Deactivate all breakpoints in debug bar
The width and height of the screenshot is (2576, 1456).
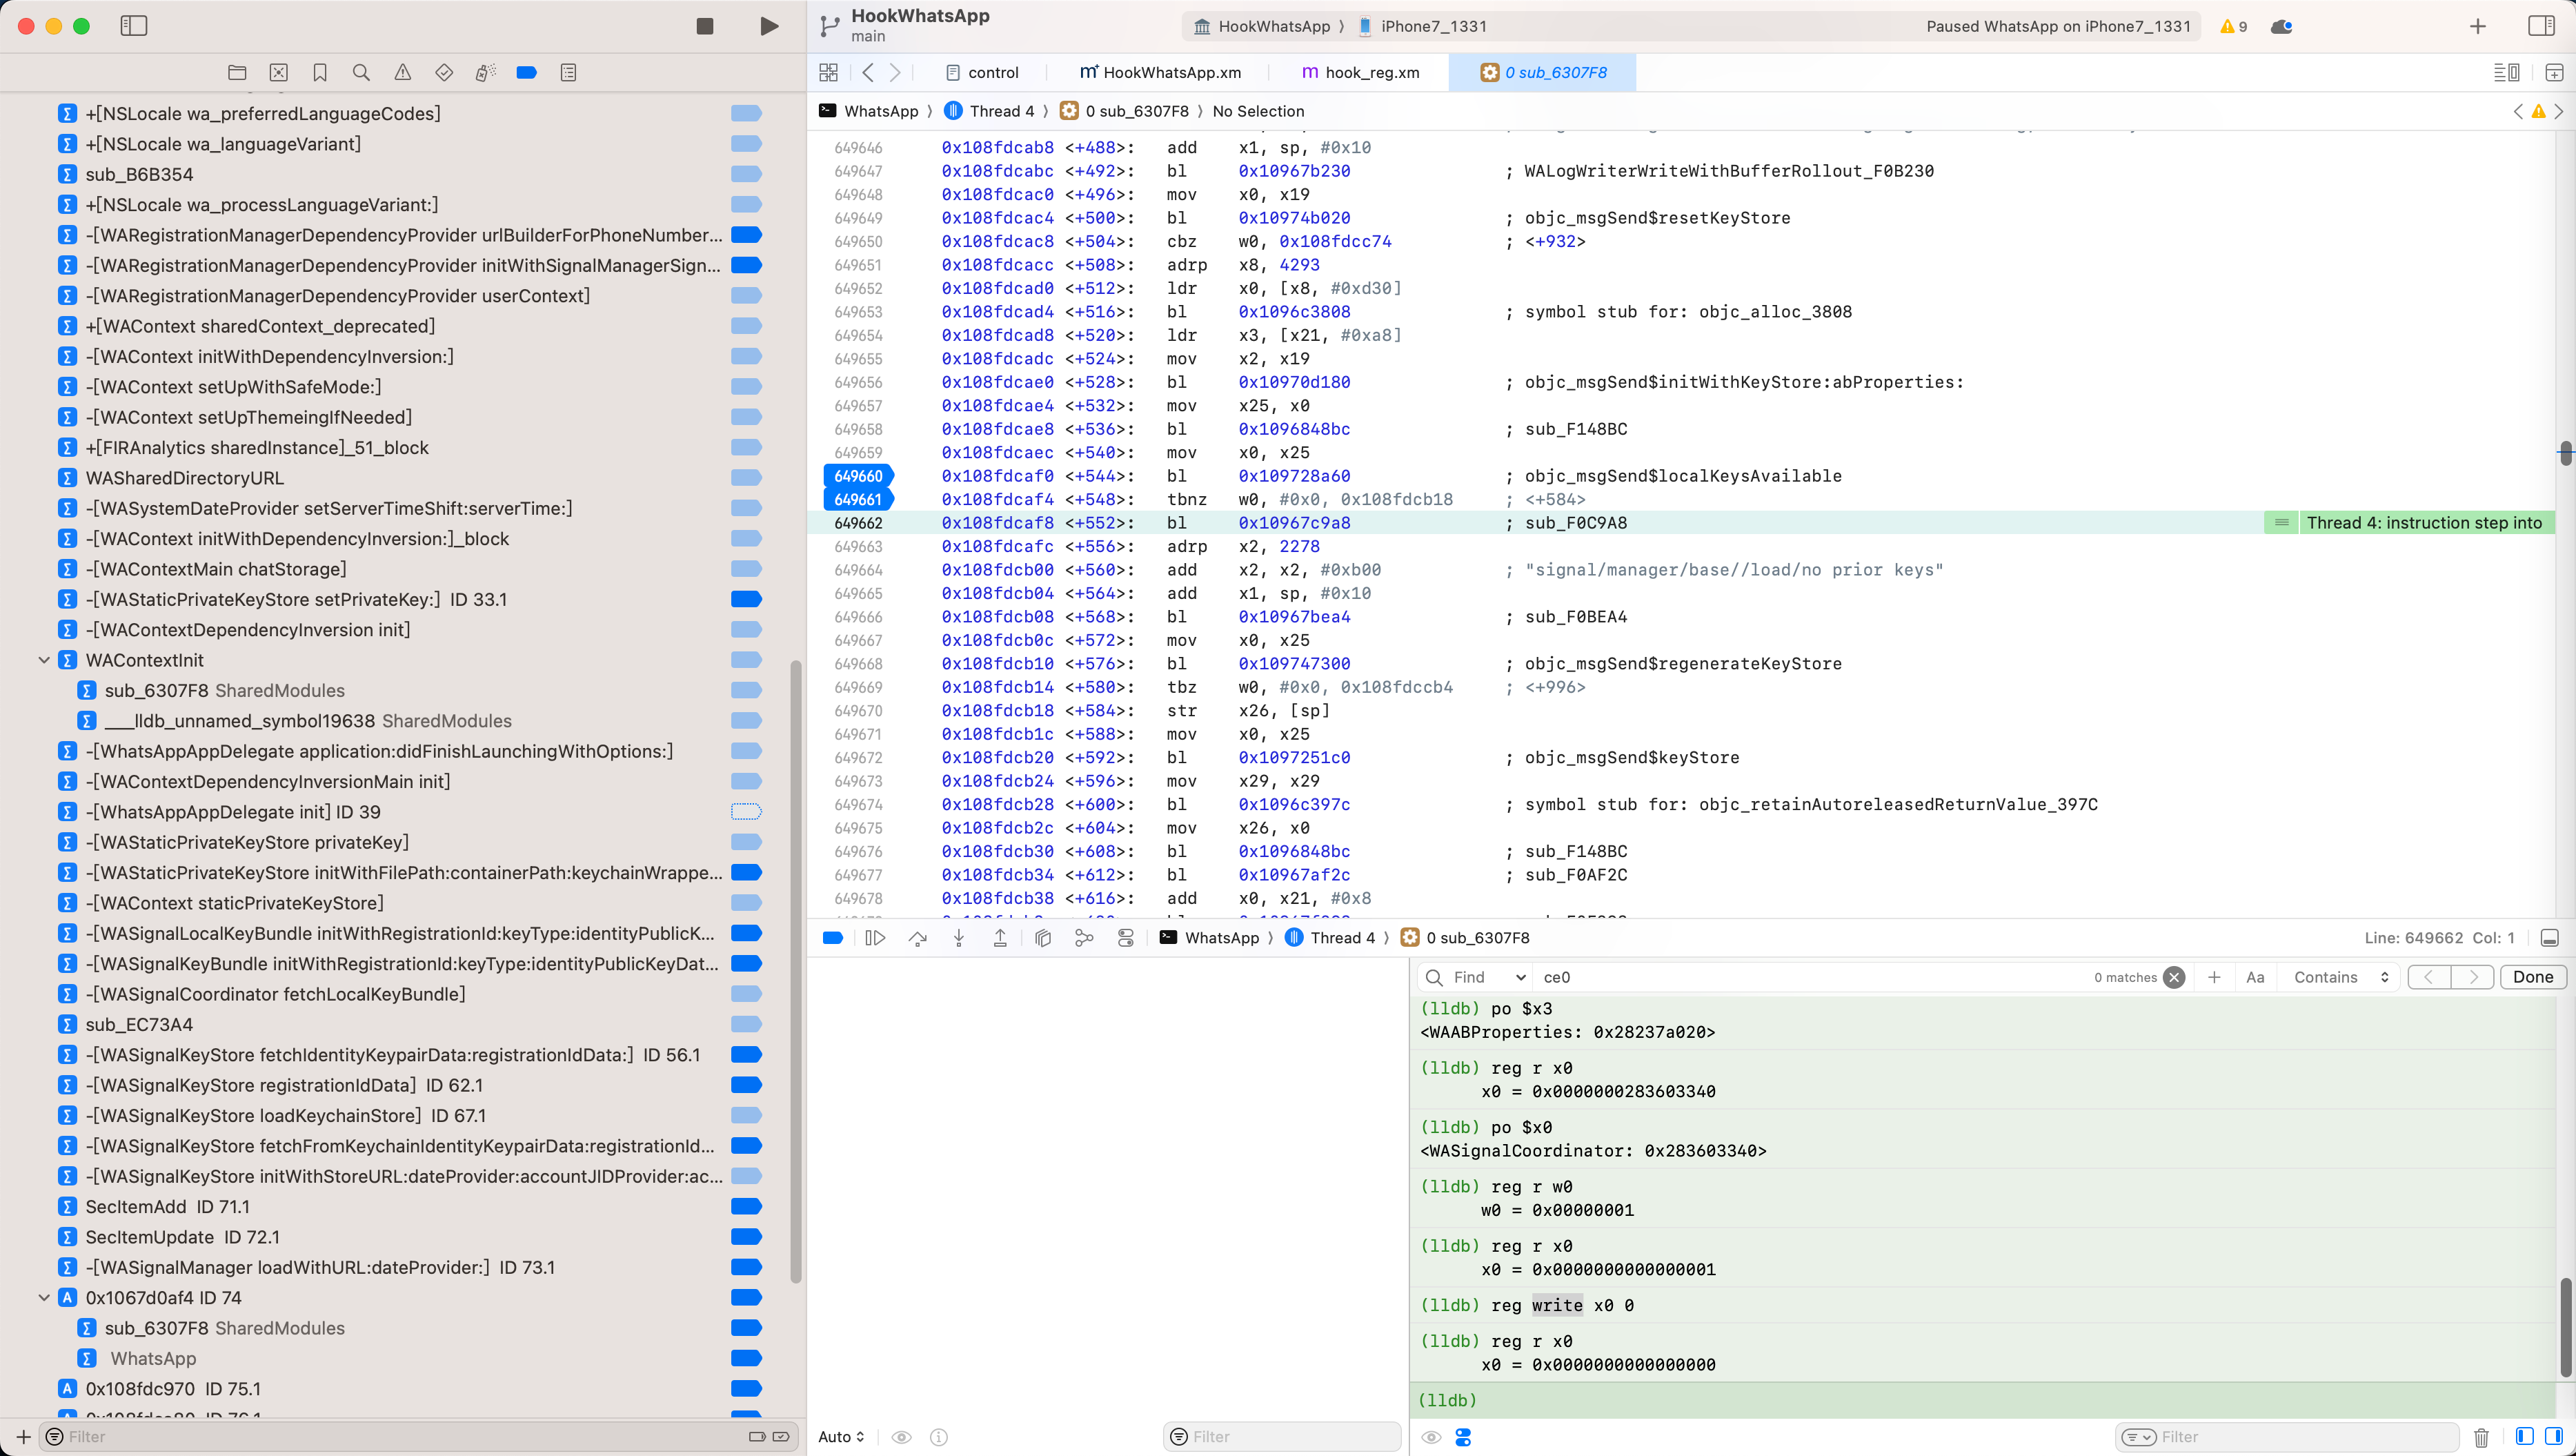(832, 938)
